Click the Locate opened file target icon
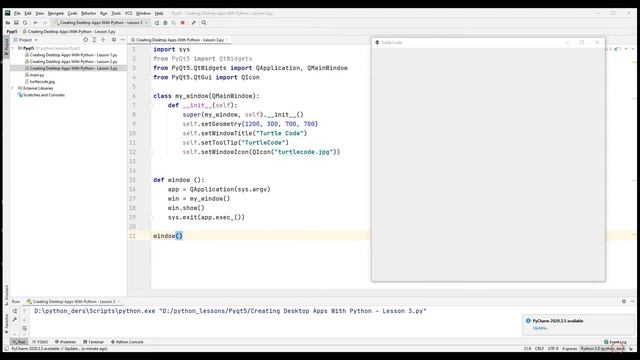Image resolution: width=640 pixels, height=360 pixels. [85, 40]
